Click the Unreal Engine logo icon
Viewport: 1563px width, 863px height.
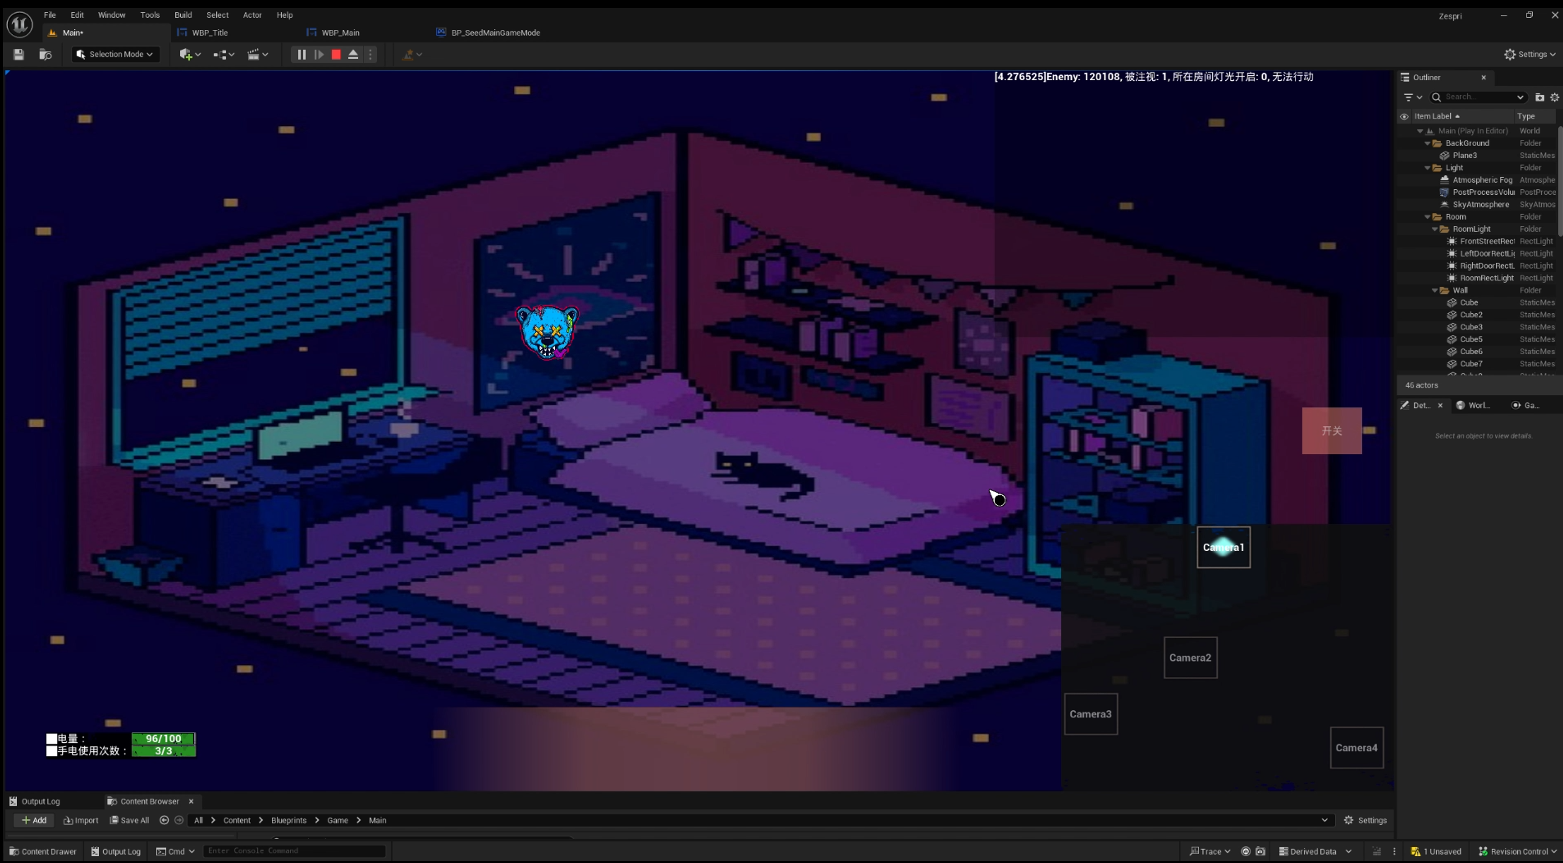pos(19,24)
